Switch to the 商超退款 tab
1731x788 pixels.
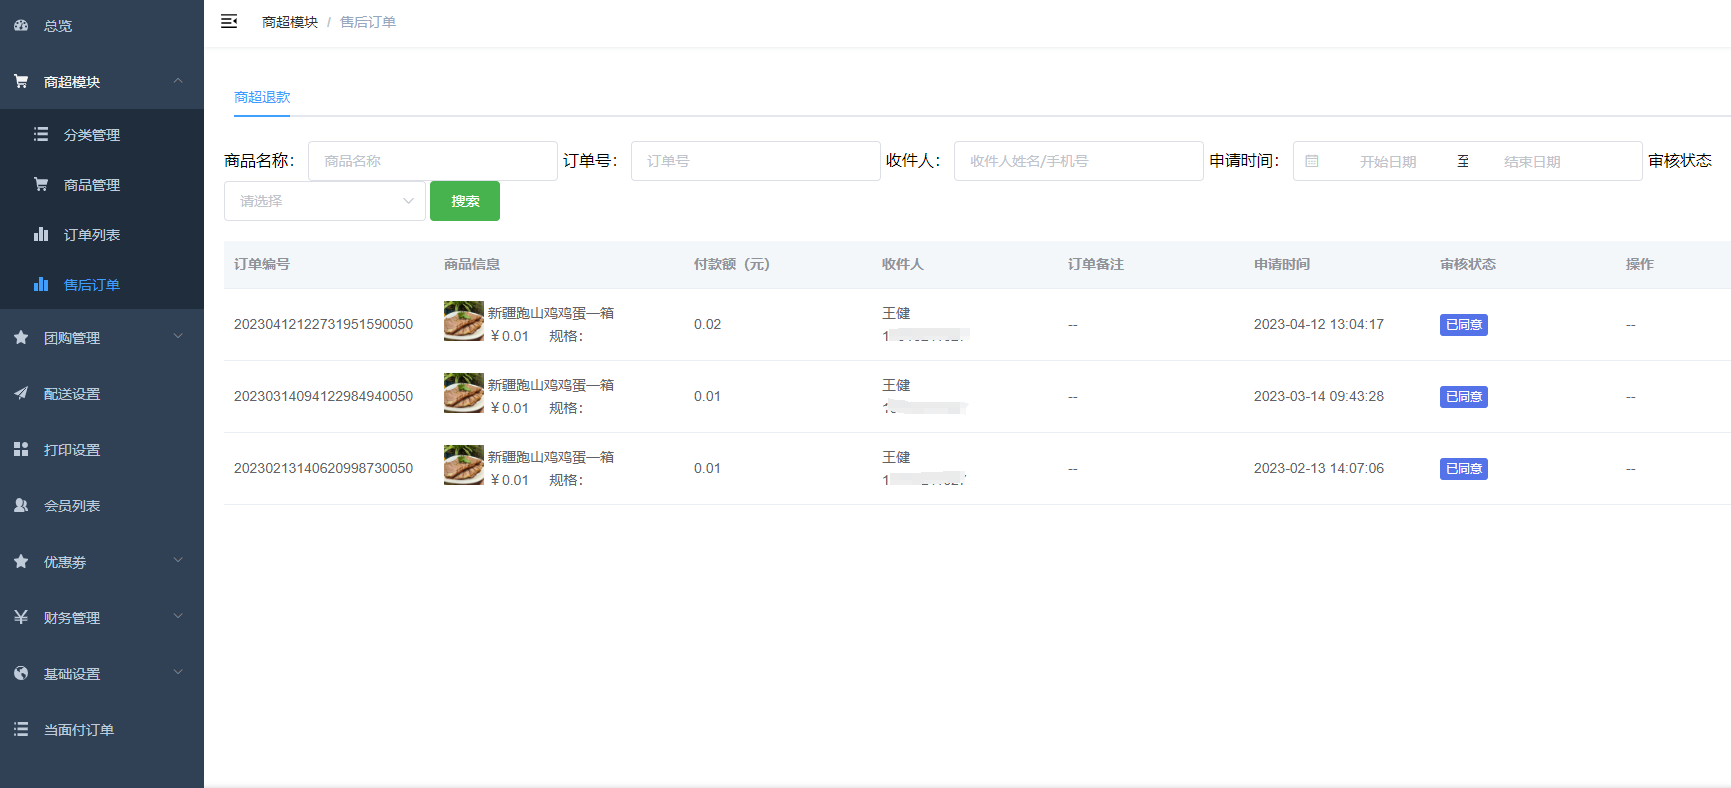pos(262,97)
